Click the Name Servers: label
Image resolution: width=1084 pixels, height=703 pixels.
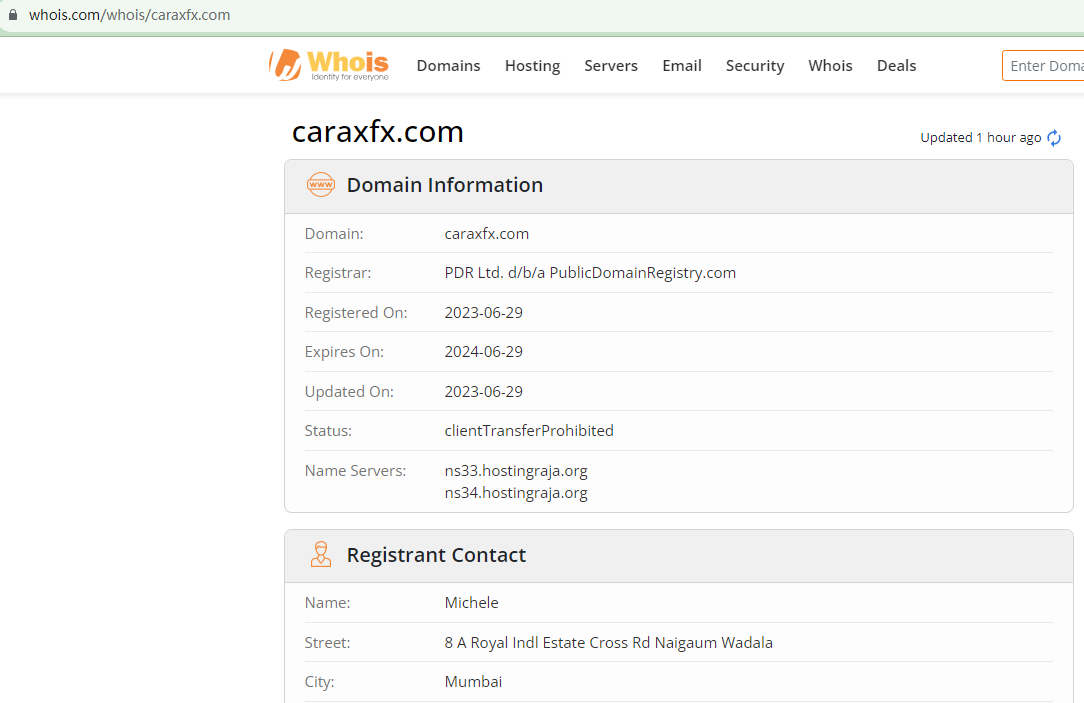355,471
